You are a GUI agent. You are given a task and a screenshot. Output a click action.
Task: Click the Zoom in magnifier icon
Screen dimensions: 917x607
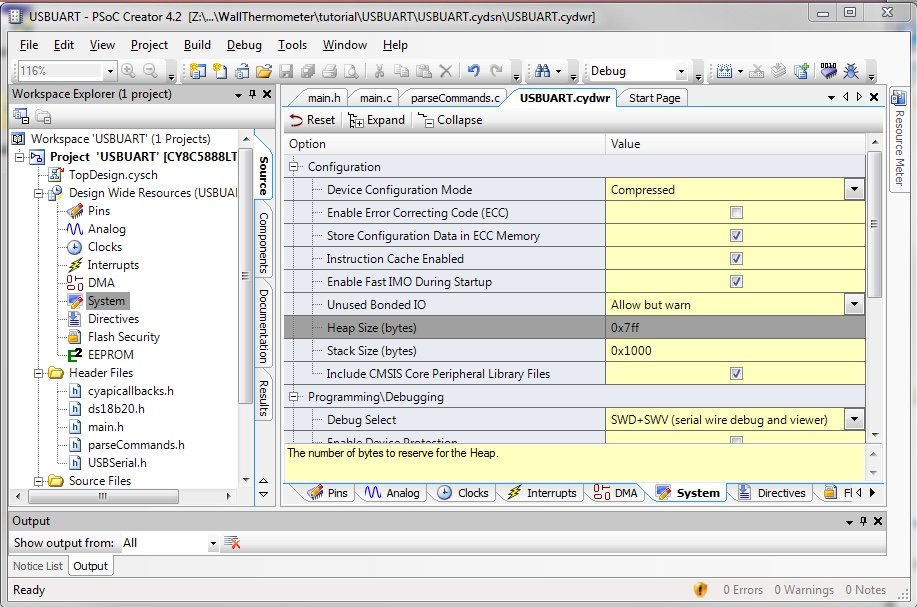point(129,71)
